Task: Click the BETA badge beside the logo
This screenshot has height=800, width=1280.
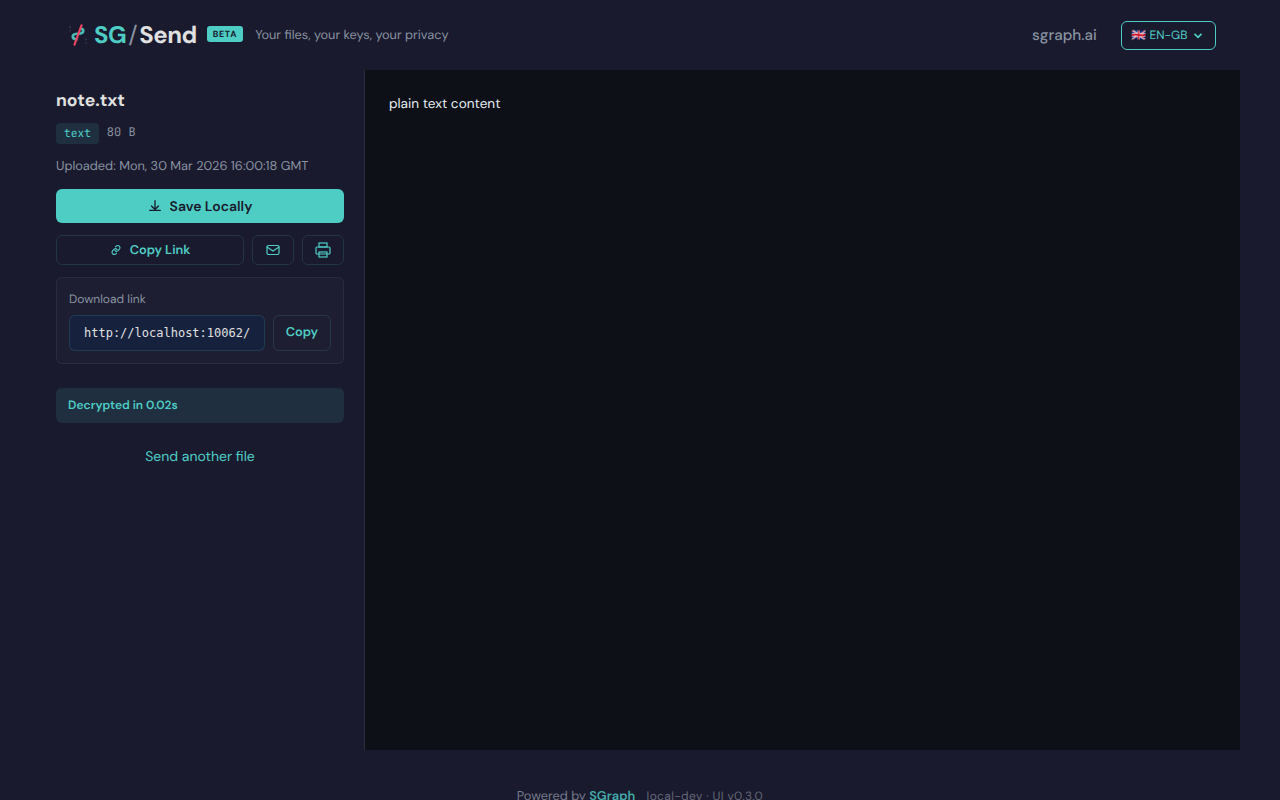Action: (x=224, y=34)
